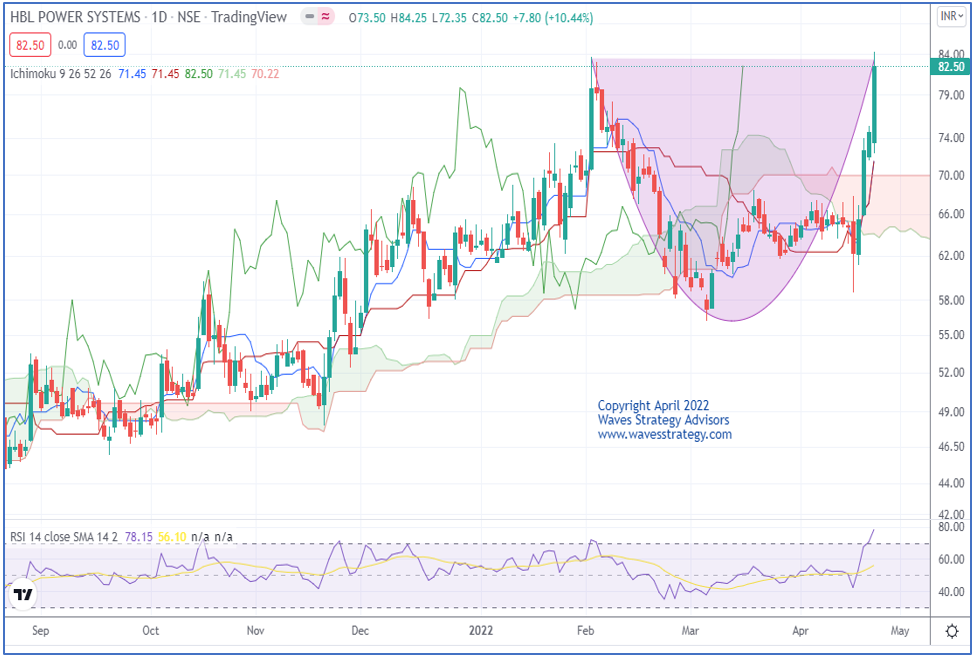This screenshot has height=658, width=974.
Task: Click the grey dash market status icon
Action: tap(309, 18)
